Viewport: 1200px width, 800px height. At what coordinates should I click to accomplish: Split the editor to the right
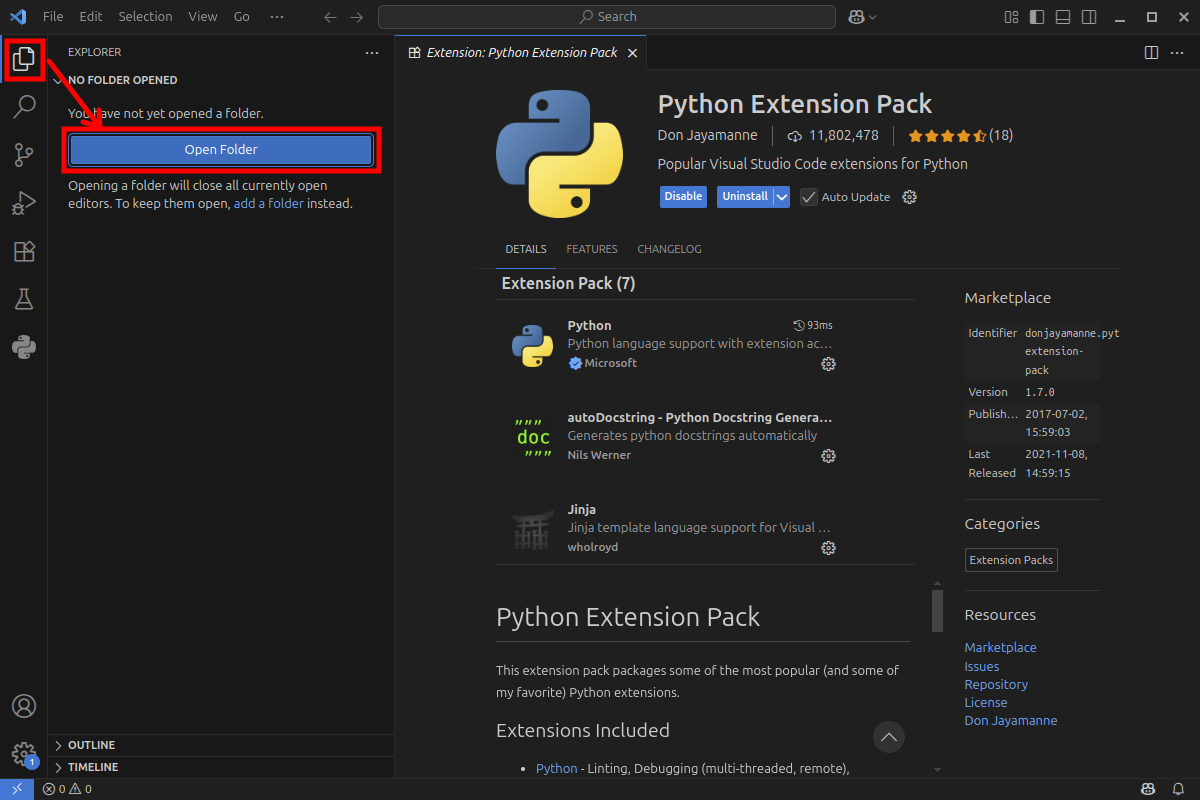1151,52
